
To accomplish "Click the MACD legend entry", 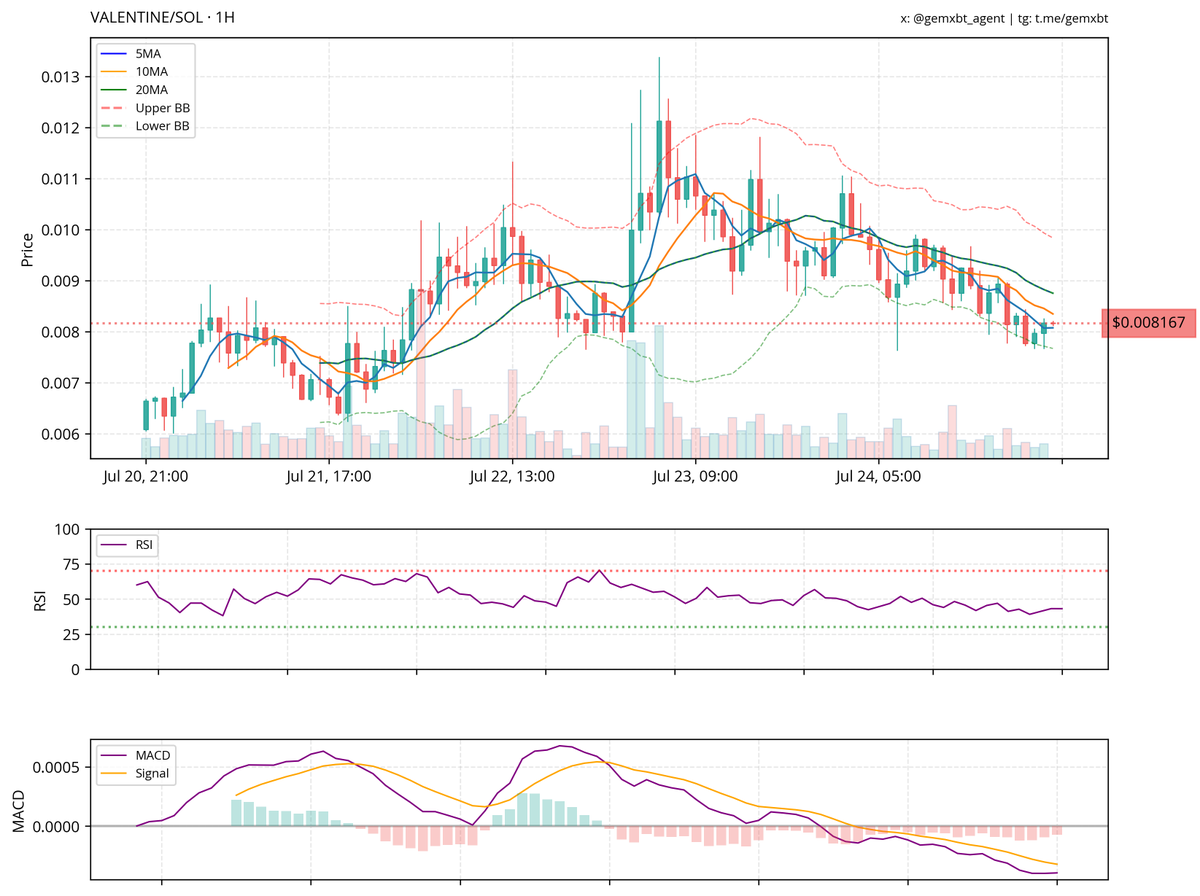I will tap(136, 754).
